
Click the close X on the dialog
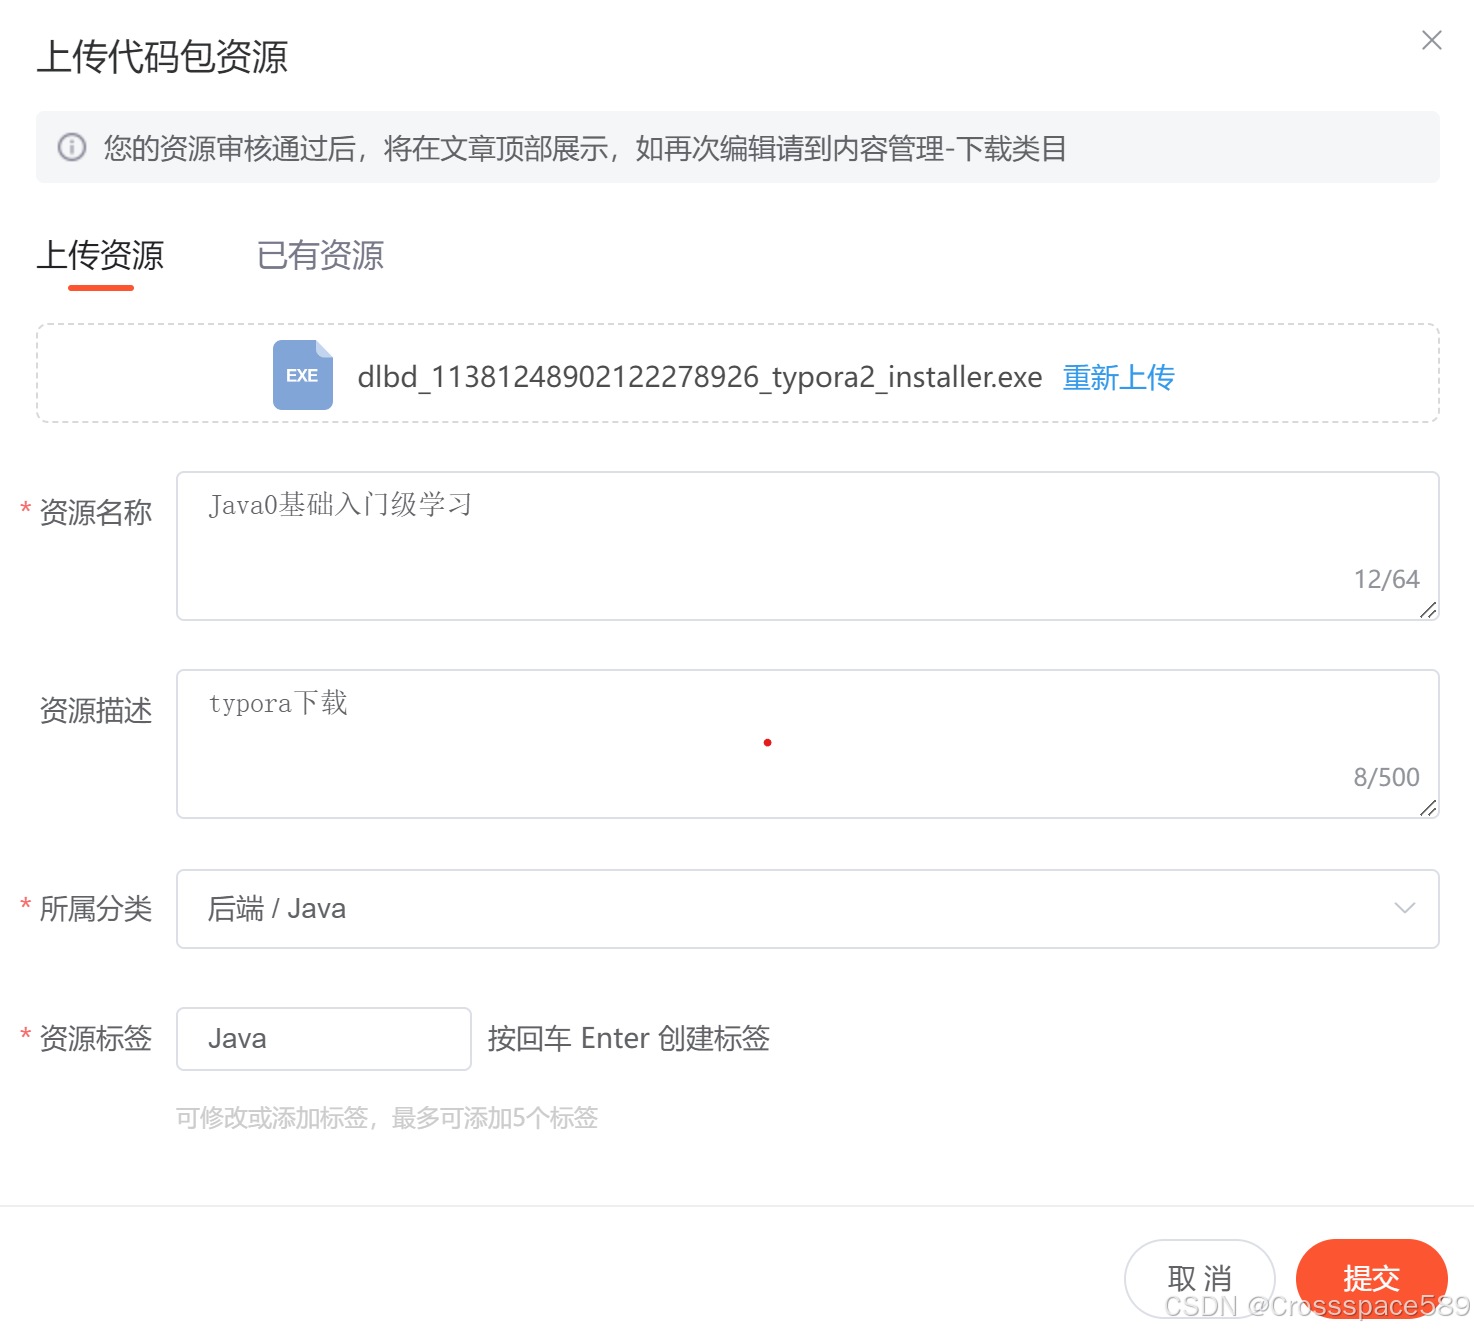coord(1431,40)
